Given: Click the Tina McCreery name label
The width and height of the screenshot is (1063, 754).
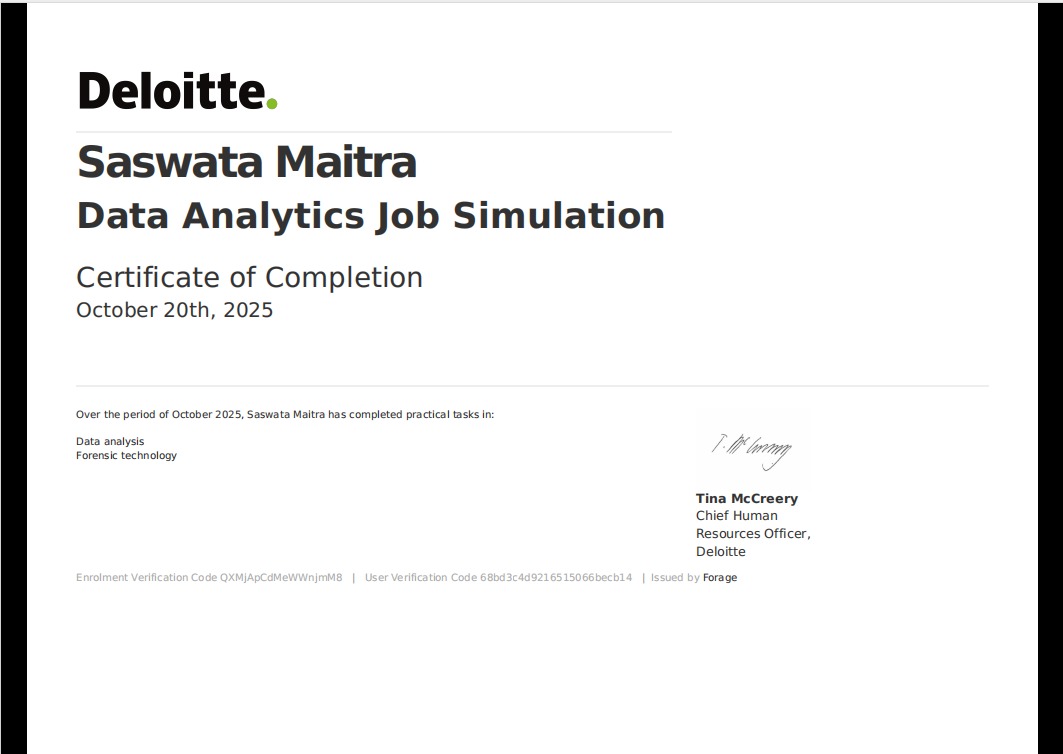Looking at the screenshot, I should tap(746, 498).
